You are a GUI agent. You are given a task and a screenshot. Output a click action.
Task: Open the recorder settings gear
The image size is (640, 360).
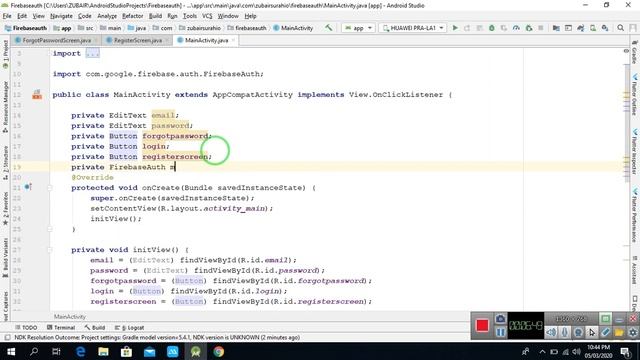633,332
